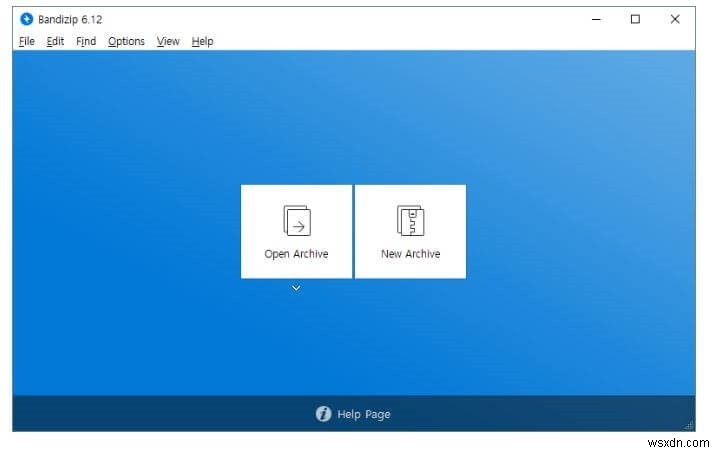Image resolution: width=721 pixels, height=453 pixels.
Task: Close the Bandizip window
Action: (675, 19)
